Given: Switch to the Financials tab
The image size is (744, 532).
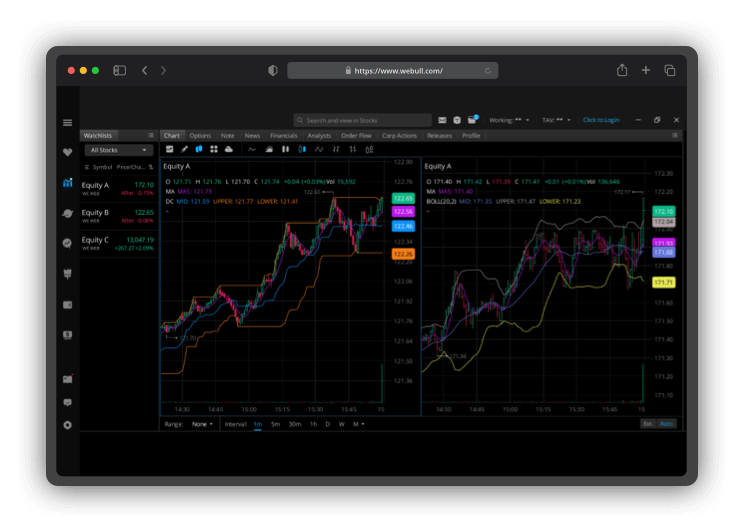Looking at the screenshot, I should 283,135.
